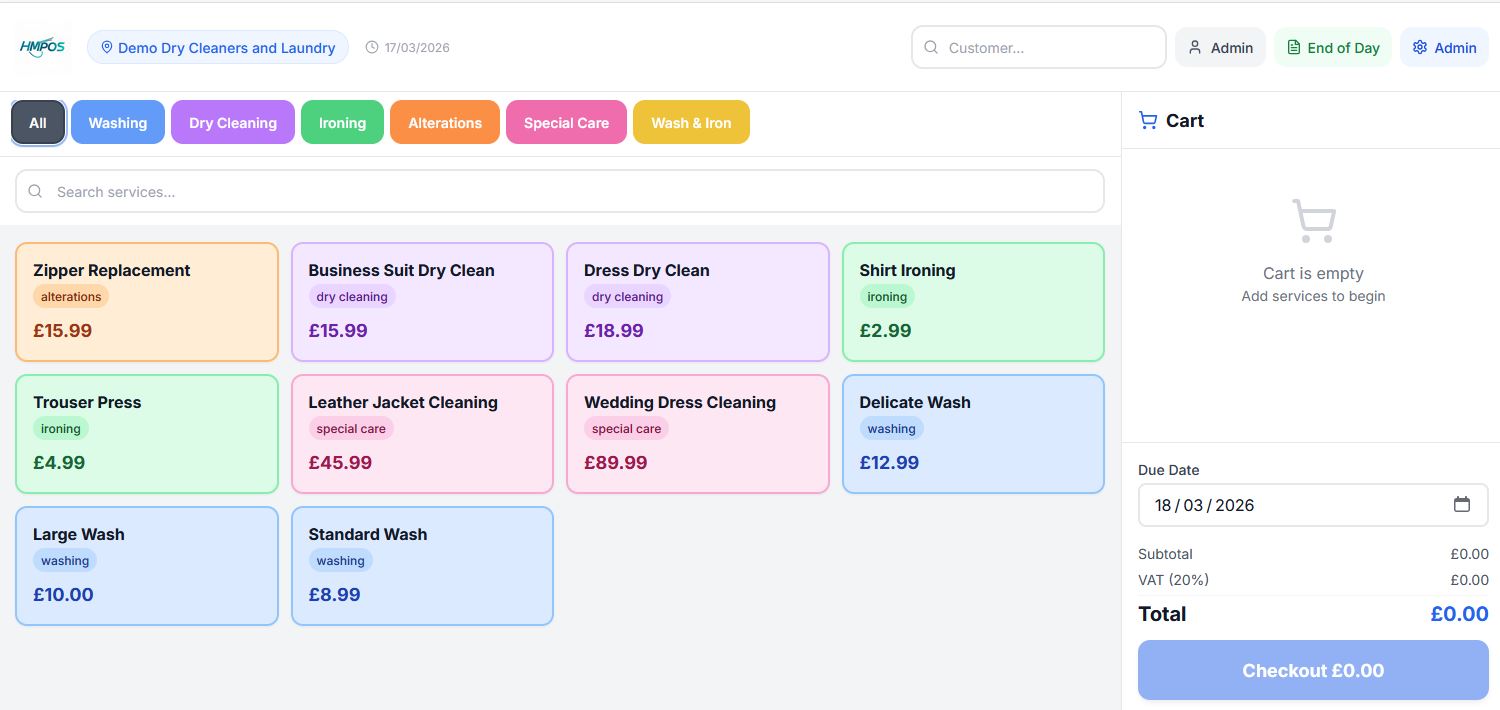This screenshot has height=710, width=1500.
Task: Add Large Wash to the cart
Action: pyautogui.click(x=147, y=566)
